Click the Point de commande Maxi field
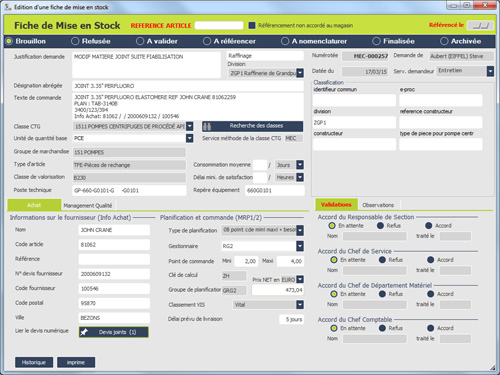Viewport: 500px width, 375px height. (290, 261)
